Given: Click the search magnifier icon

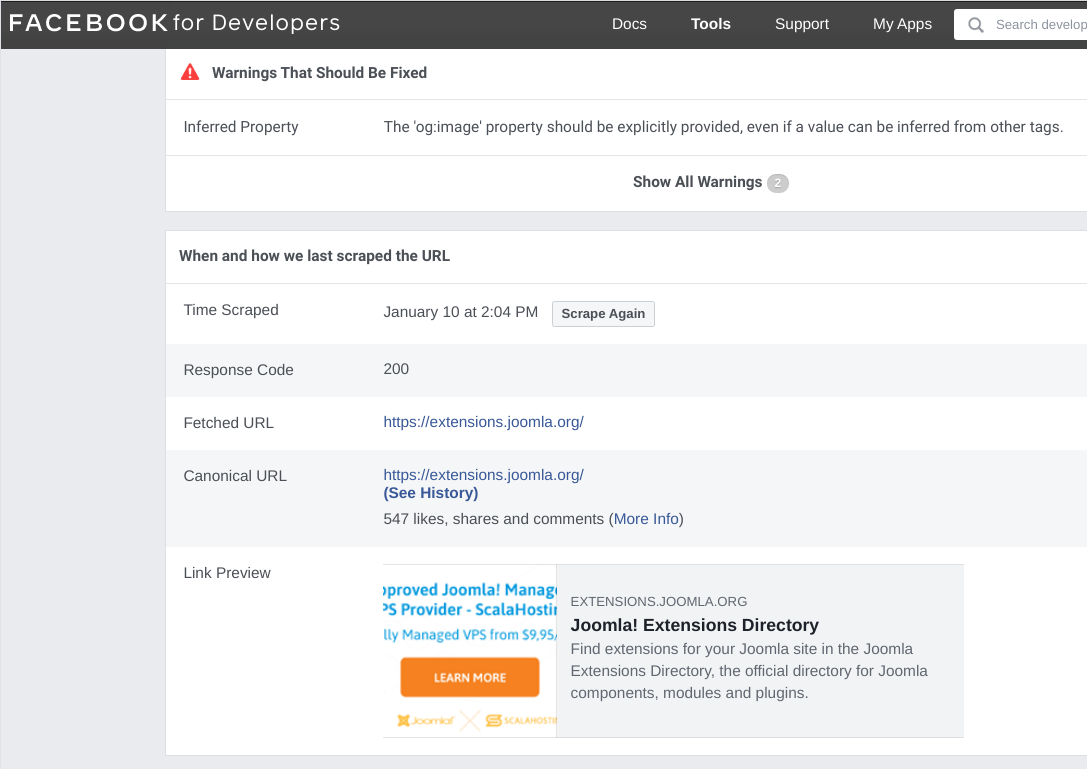Looking at the screenshot, I should pos(975,24).
